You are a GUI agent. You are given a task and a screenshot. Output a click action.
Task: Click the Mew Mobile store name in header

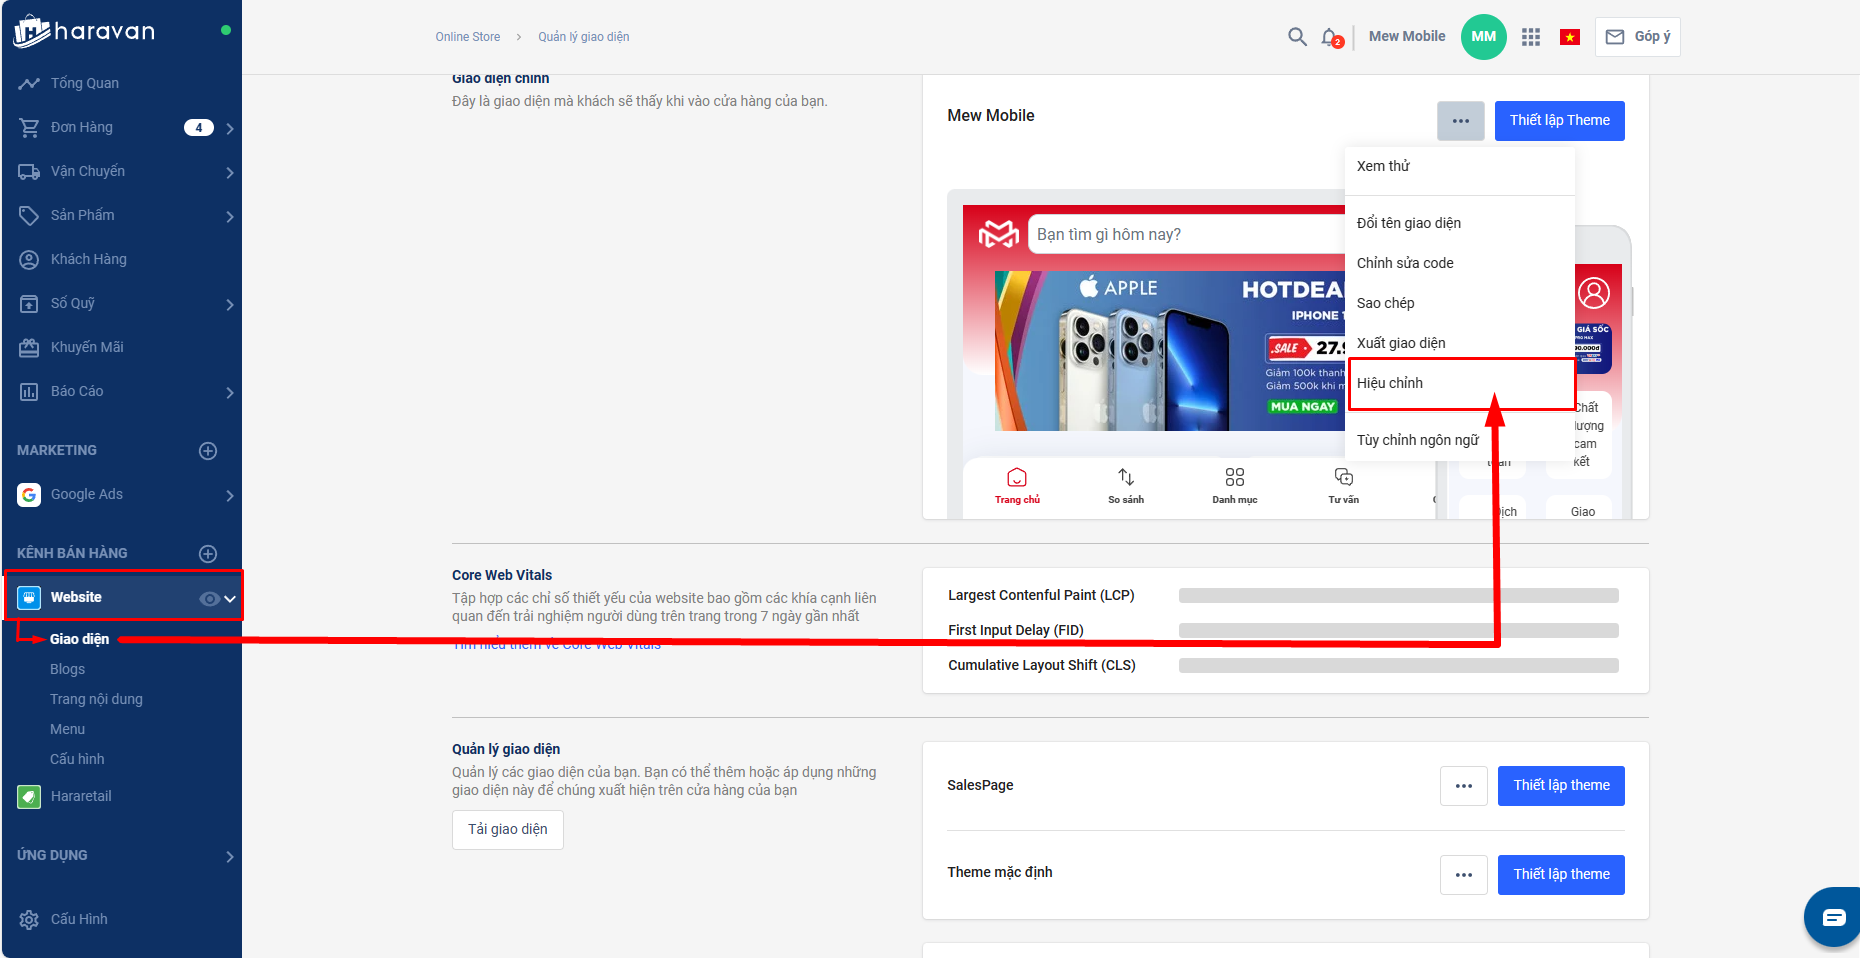tap(1407, 37)
